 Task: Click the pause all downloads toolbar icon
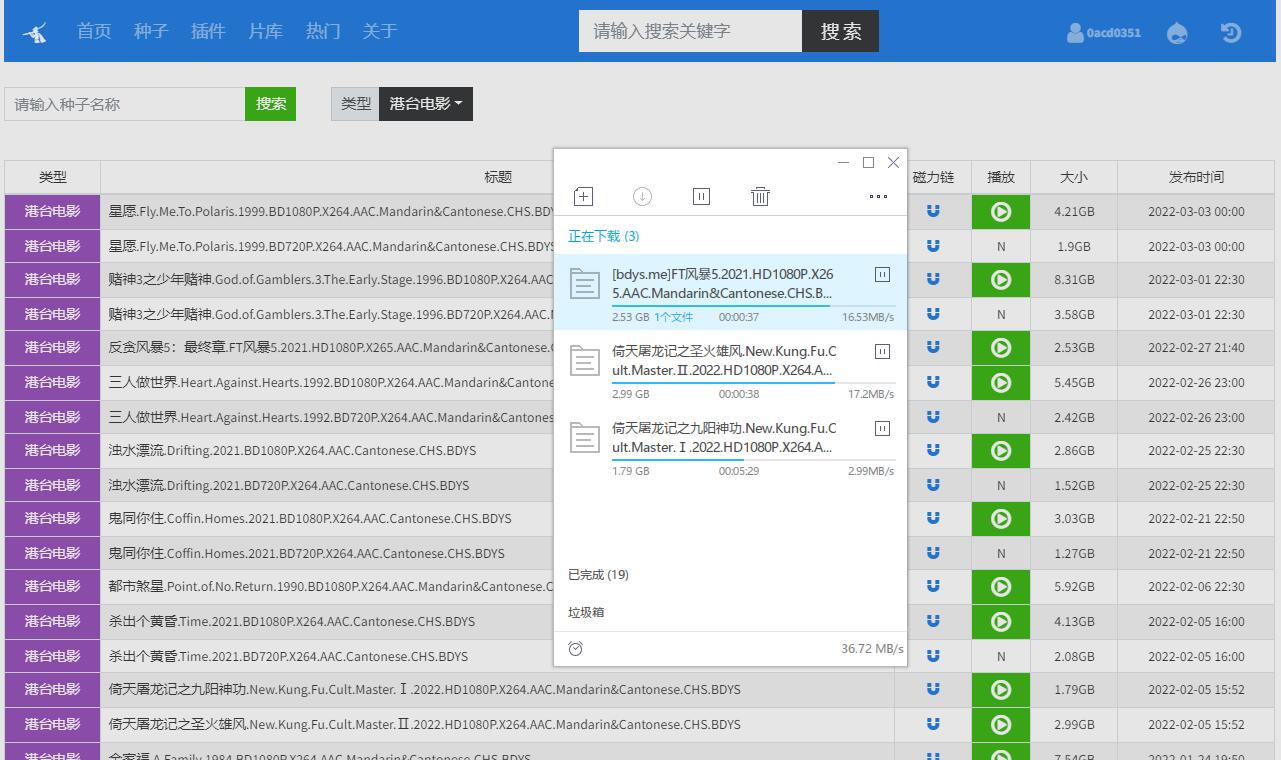pos(701,197)
